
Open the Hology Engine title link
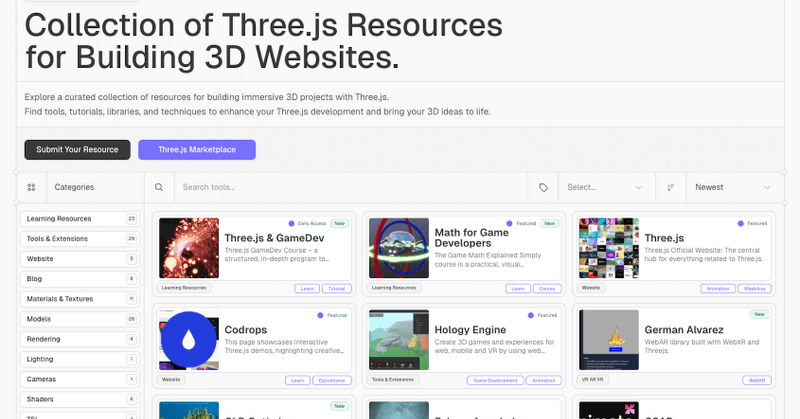(470, 330)
